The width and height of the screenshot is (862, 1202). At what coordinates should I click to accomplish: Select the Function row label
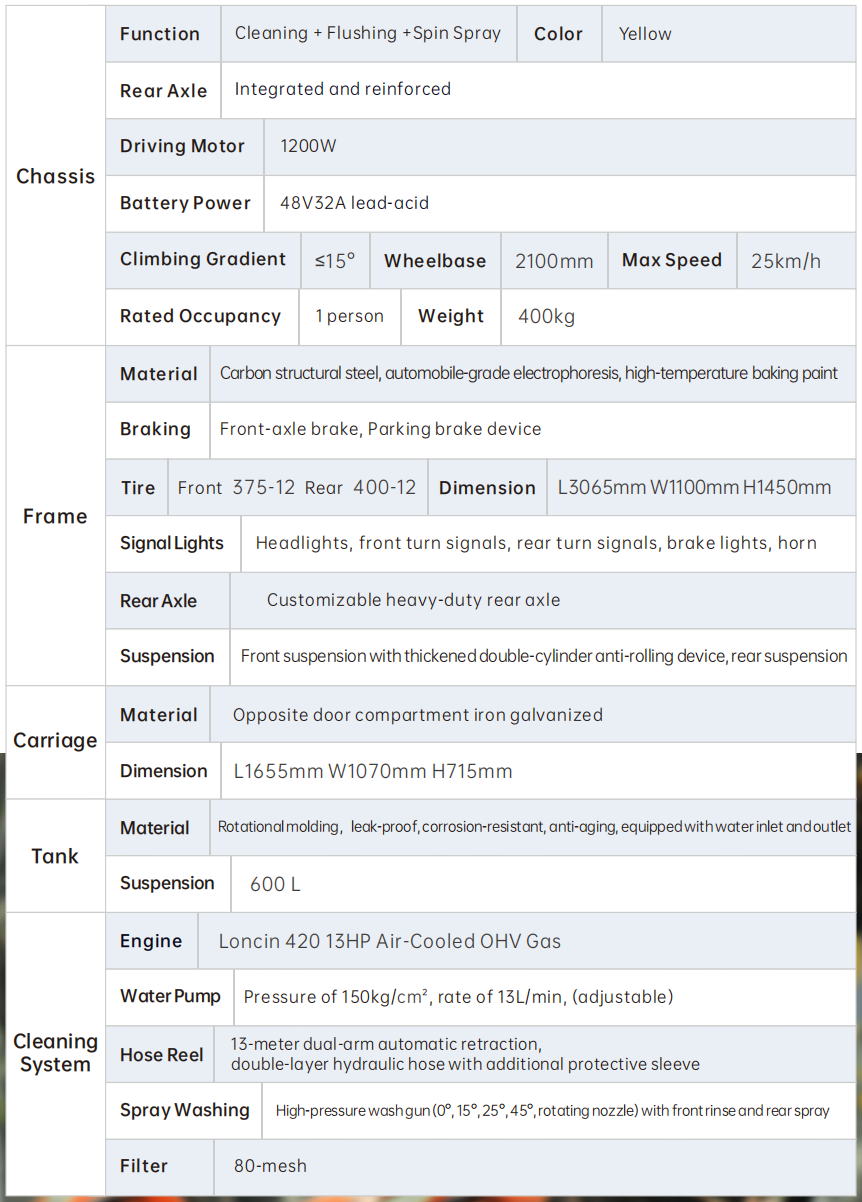[160, 34]
